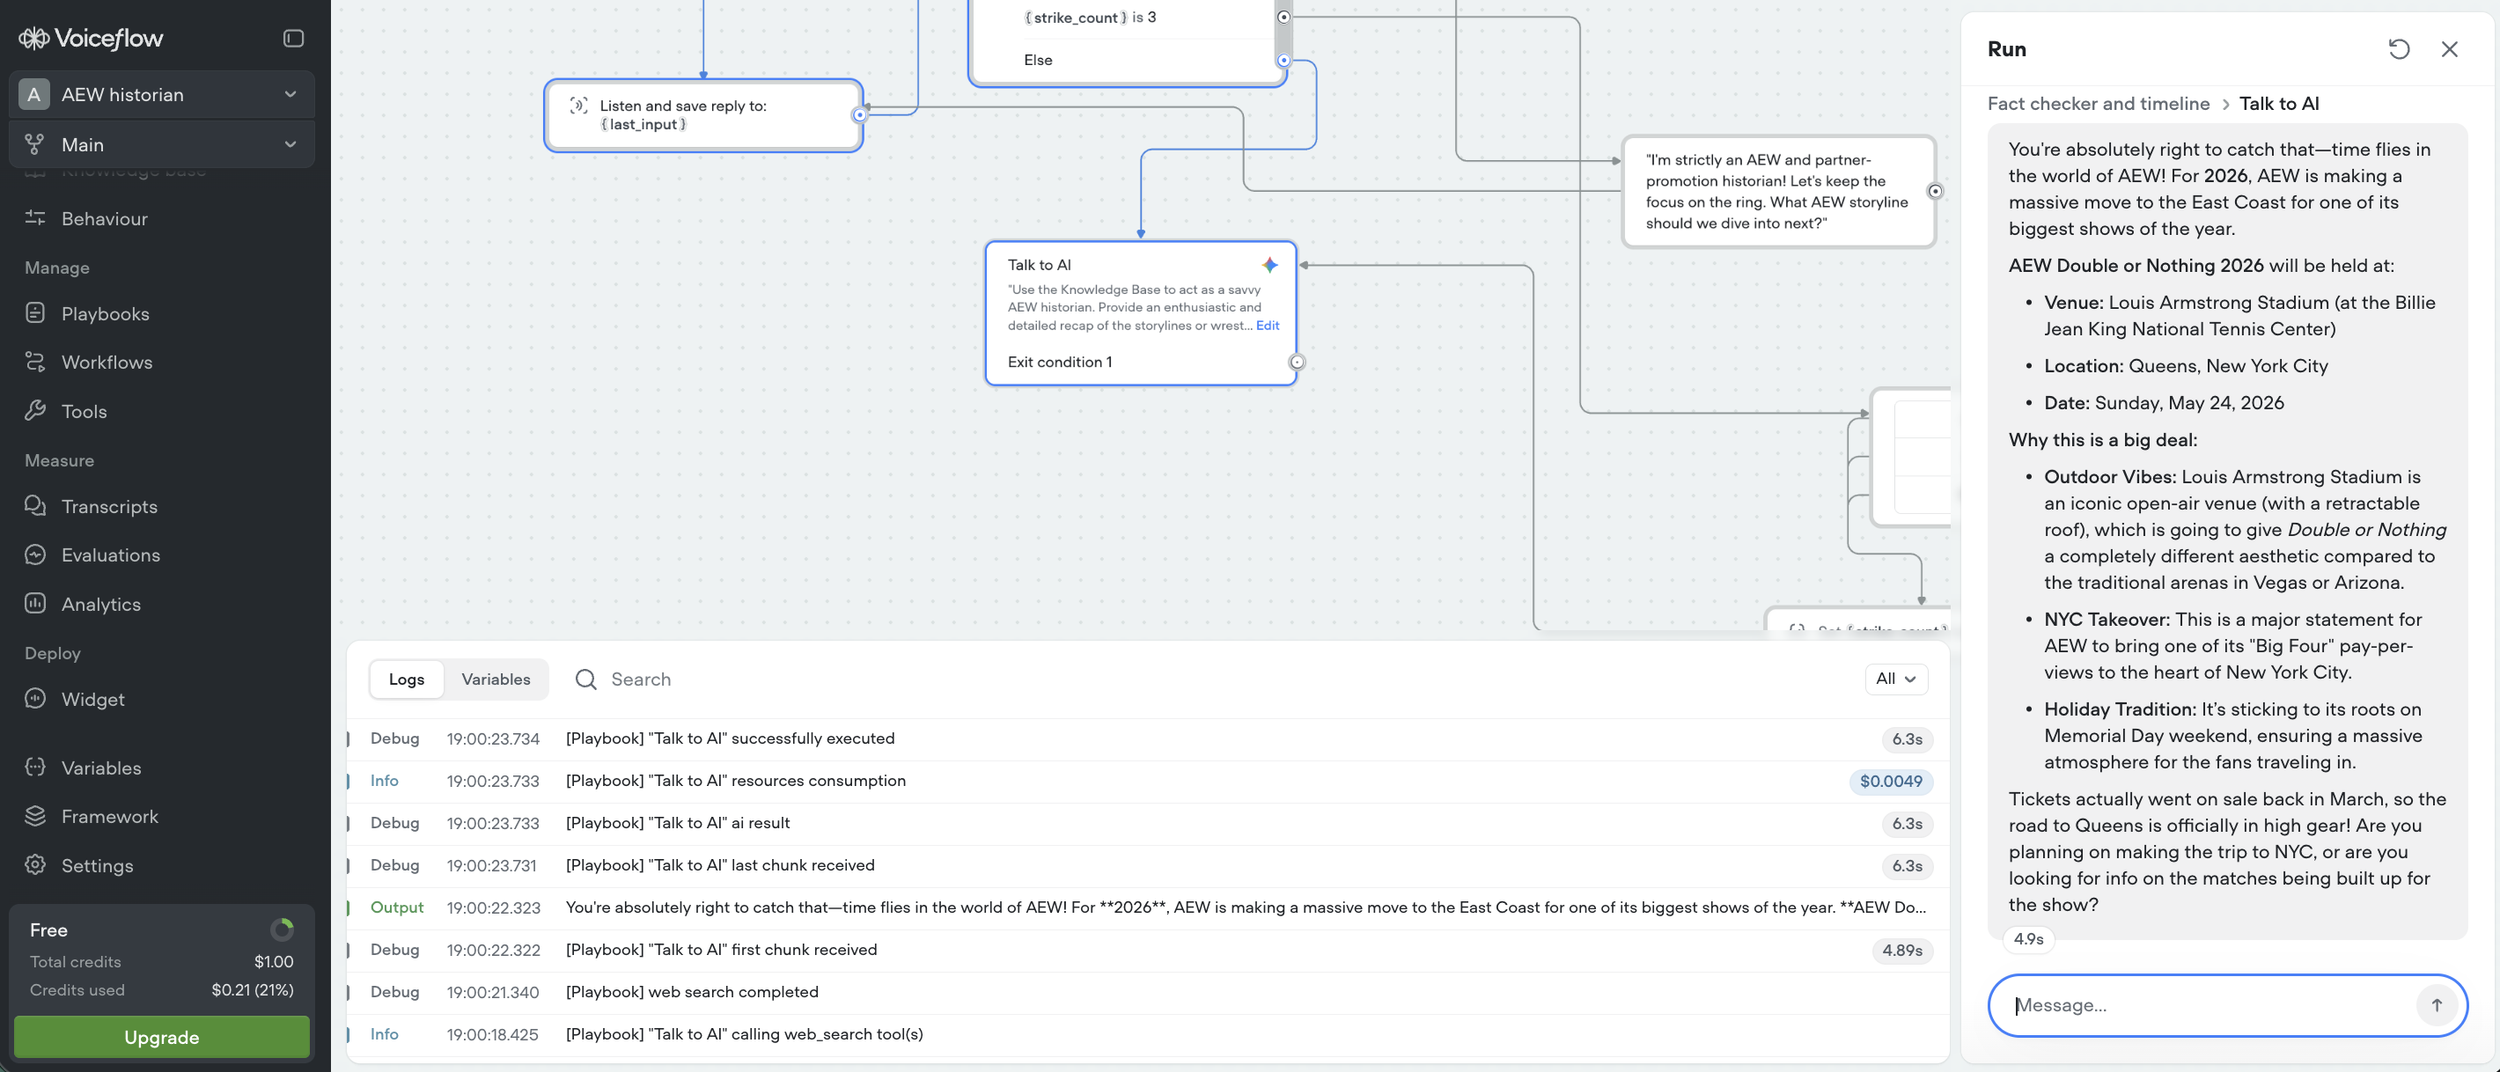This screenshot has height=1072, width=2500.
Task: Open the Playbooks icon in sidebar
Action: pyautogui.click(x=35, y=313)
